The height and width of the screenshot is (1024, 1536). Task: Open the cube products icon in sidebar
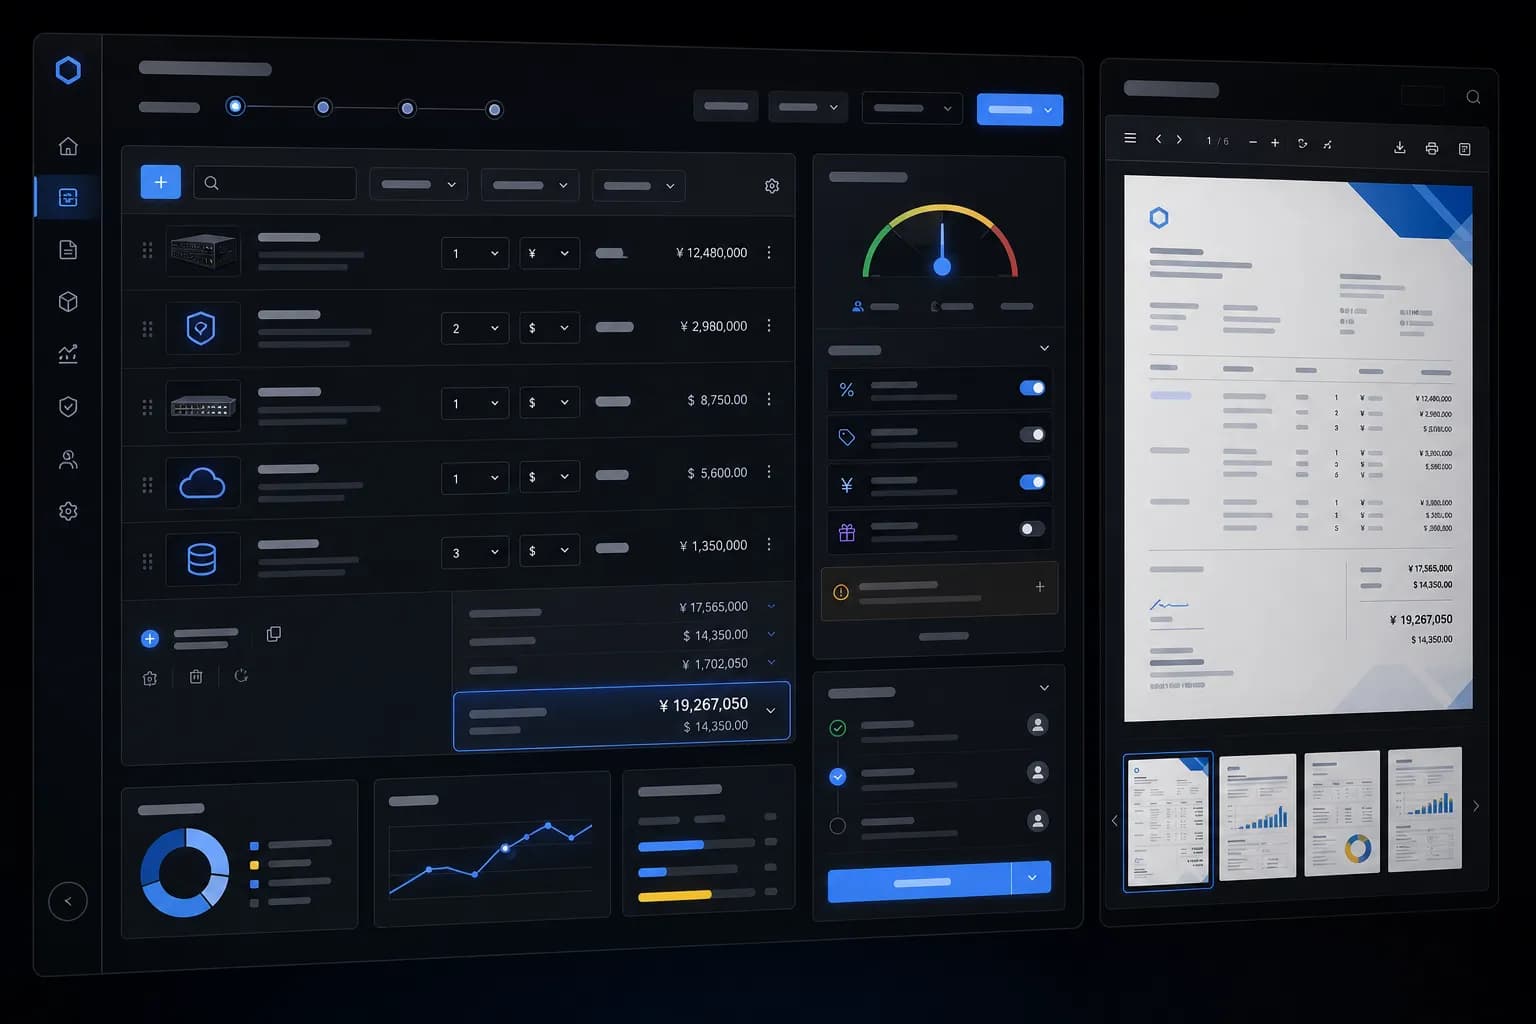click(x=68, y=302)
